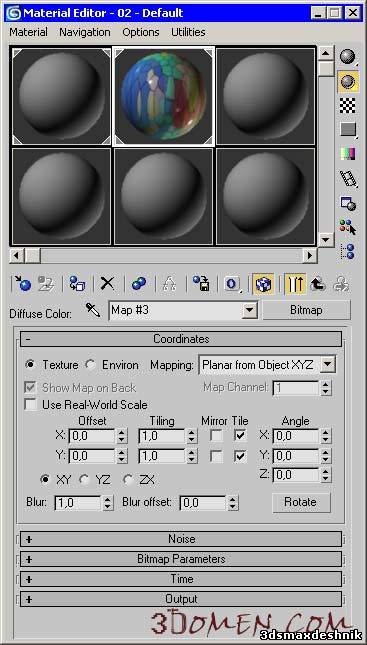Enable Use Real-World Scale checkbox
Image resolution: width=367 pixels, height=645 pixels.
30,404
